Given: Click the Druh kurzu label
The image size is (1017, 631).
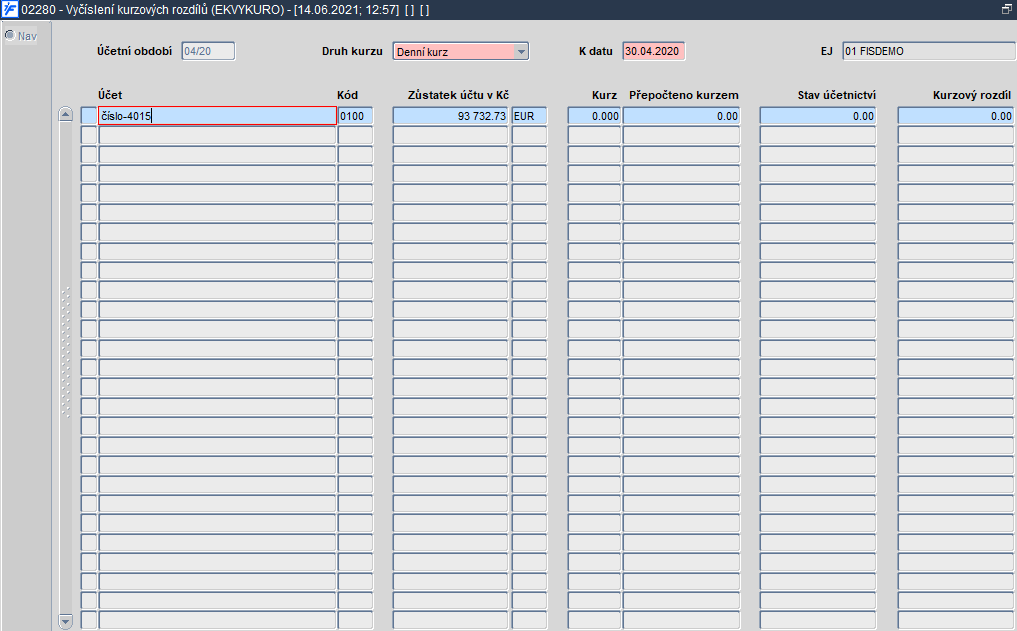Looking at the screenshot, I should pyautogui.click(x=352, y=51).
